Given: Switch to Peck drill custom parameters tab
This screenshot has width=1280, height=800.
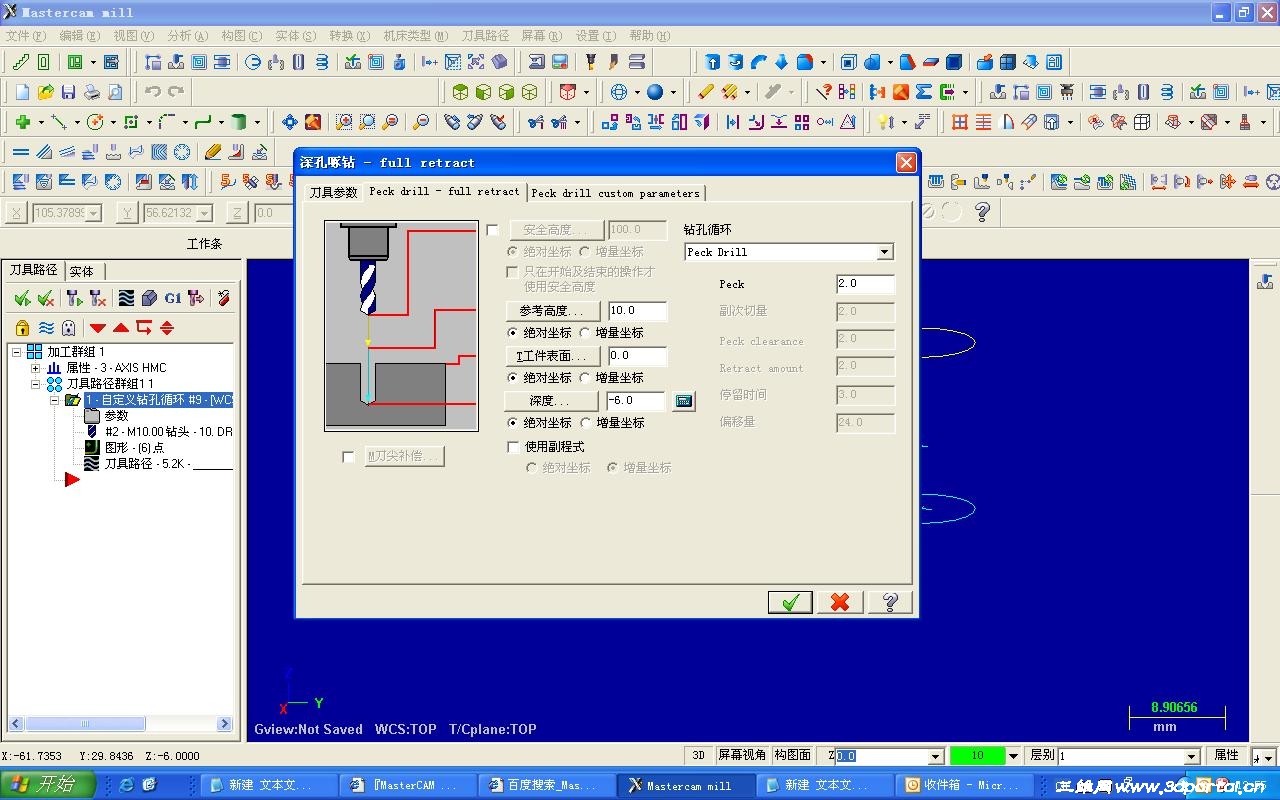Looking at the screenshot, I should (615, 193).
